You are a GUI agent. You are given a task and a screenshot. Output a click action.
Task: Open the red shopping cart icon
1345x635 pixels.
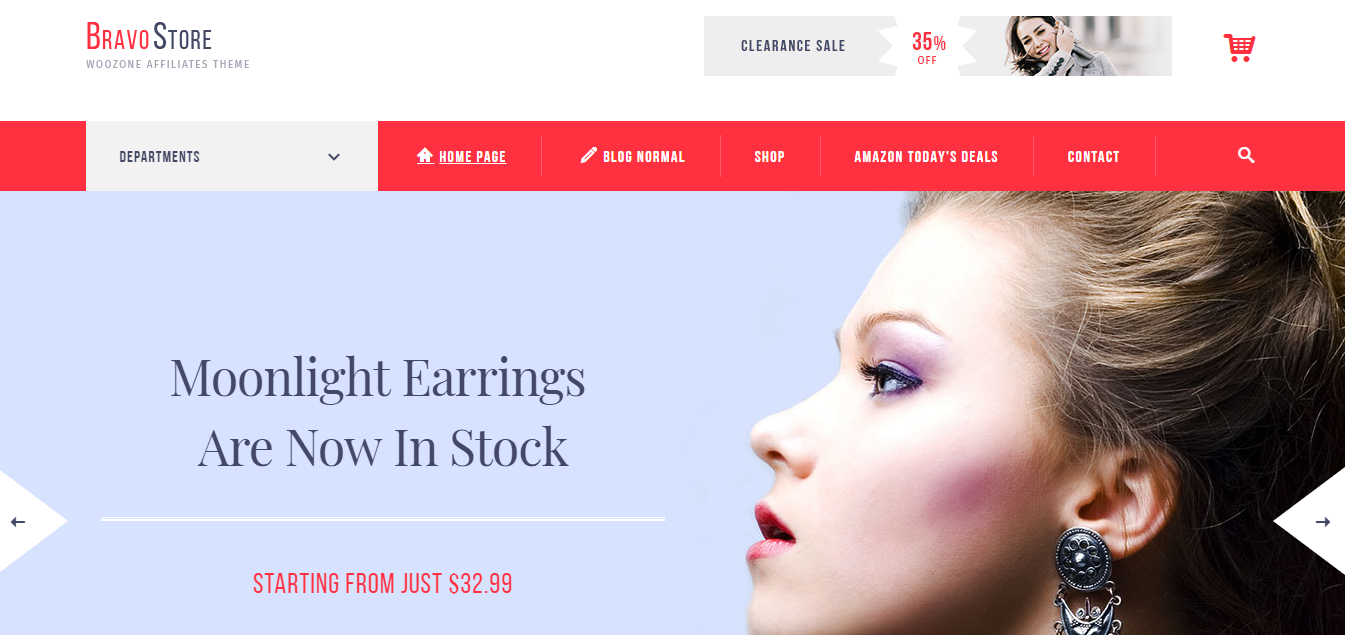click(1239, 47)
